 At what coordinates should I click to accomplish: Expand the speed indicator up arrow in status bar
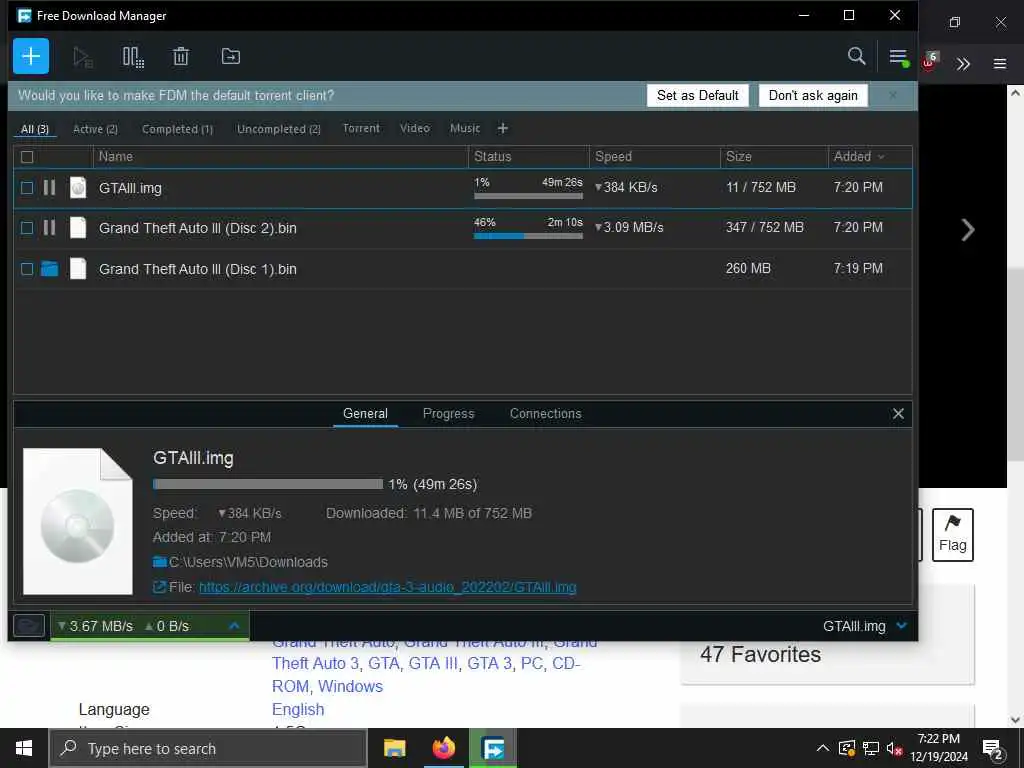(x=234, y=626)
